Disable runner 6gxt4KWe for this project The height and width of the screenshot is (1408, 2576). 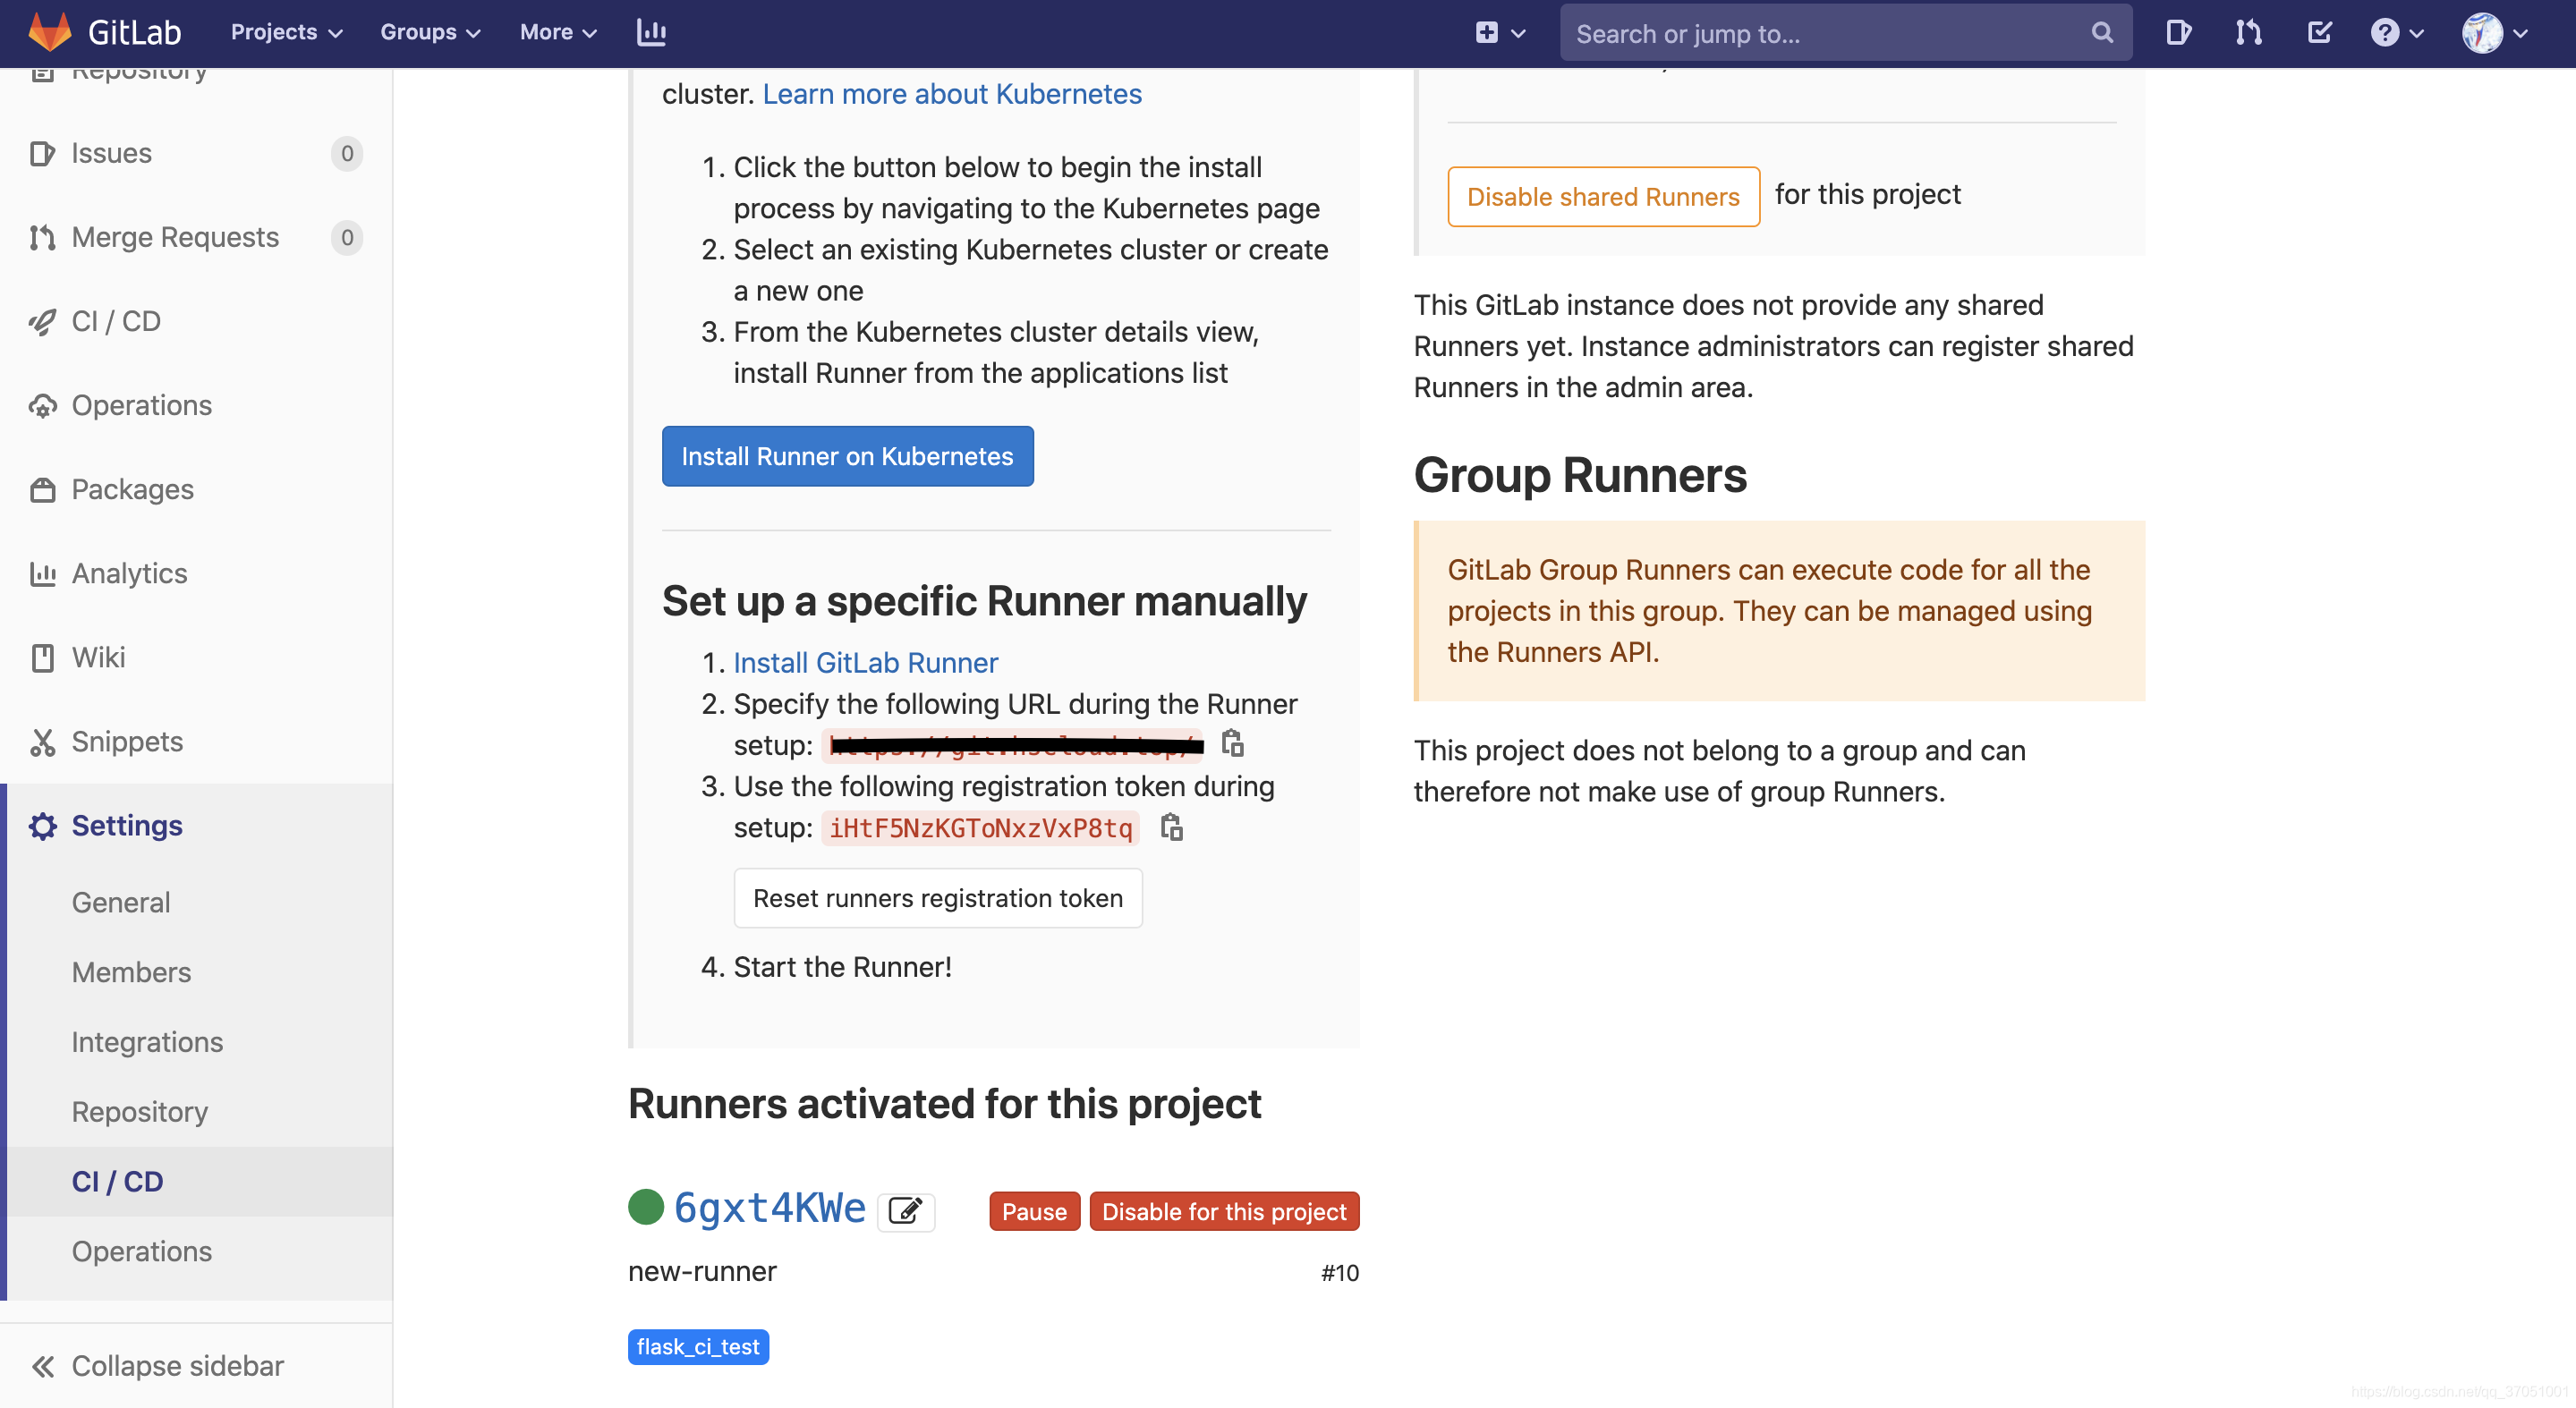[x=1223, y=1211]
